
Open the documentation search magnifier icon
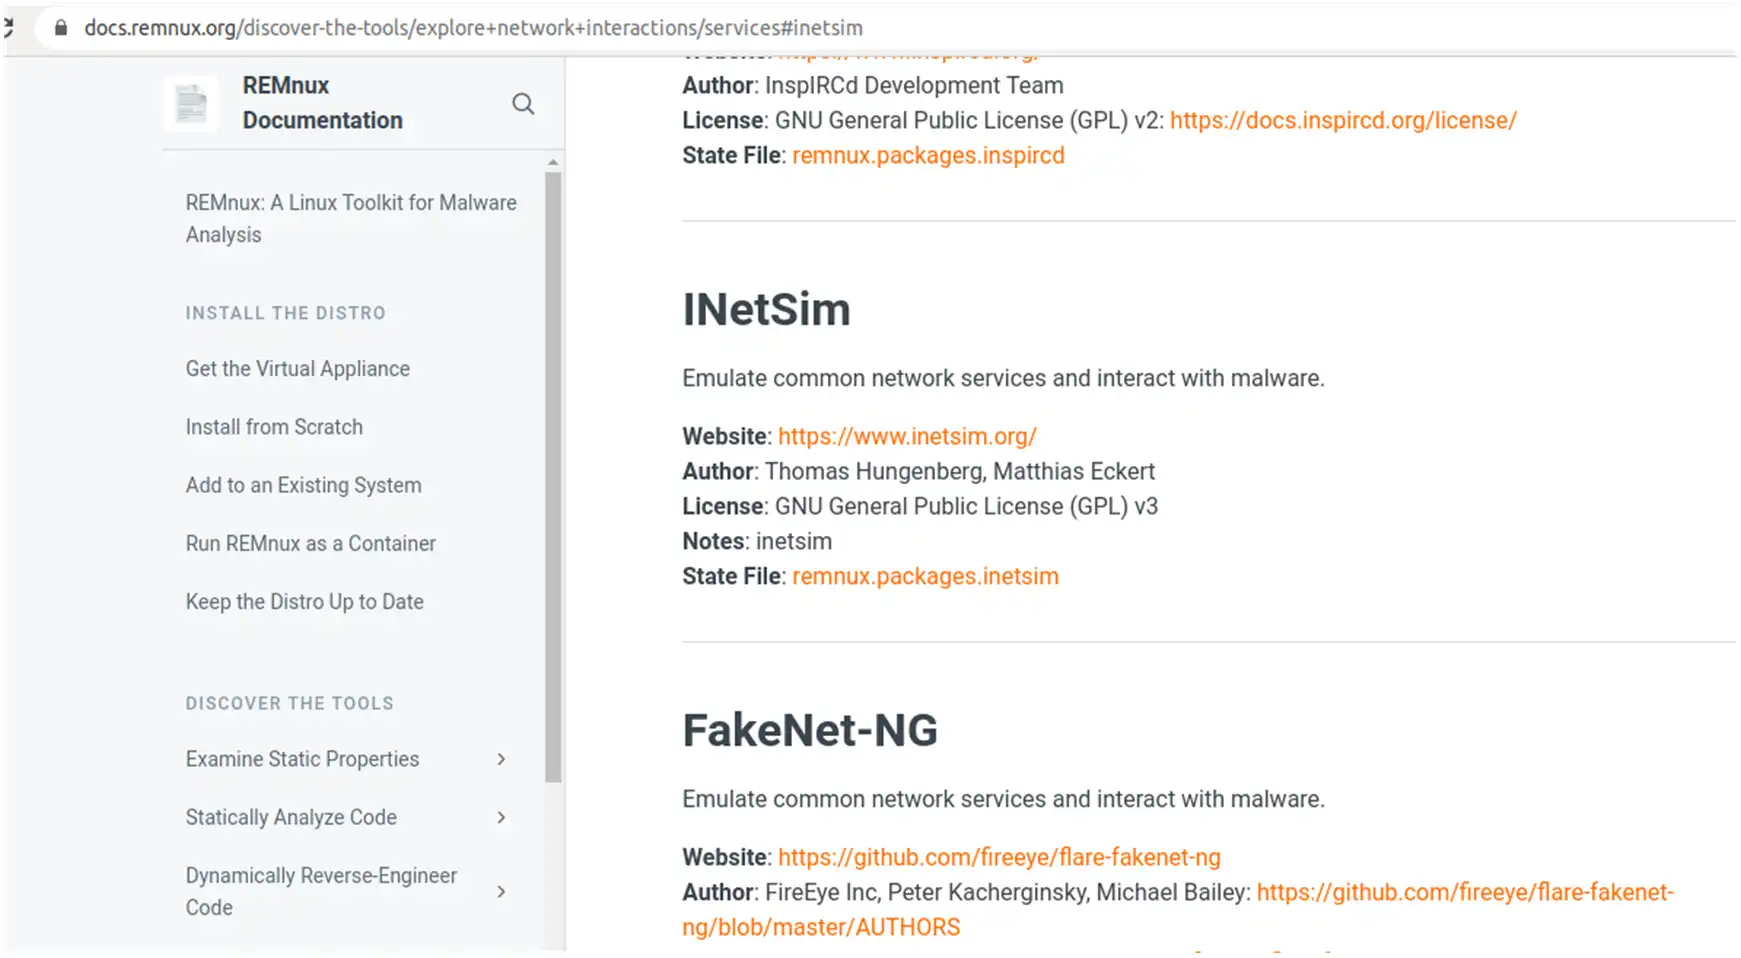[523, 104]
